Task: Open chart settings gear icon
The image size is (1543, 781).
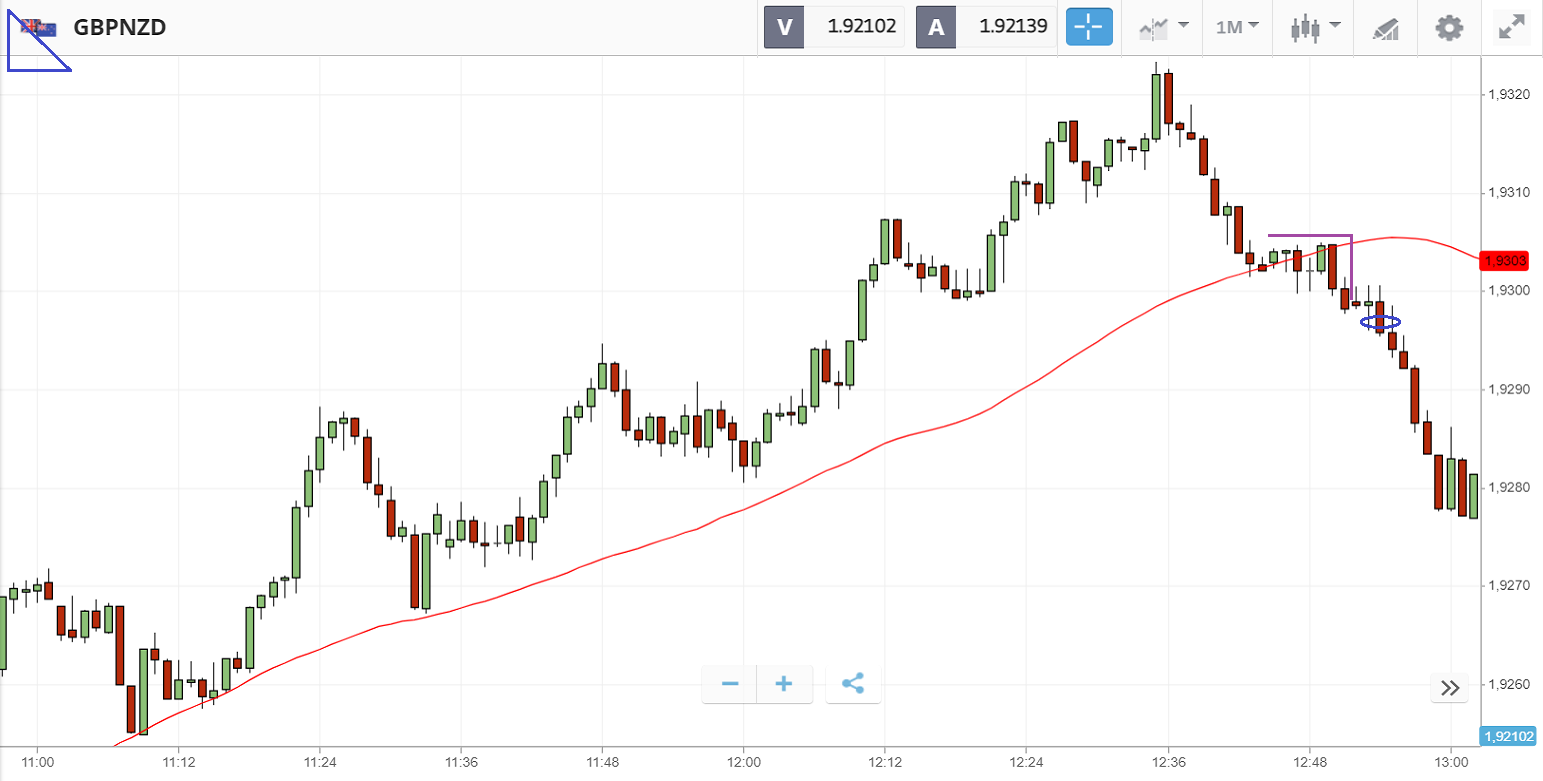Action: (x=1448, y=27)
